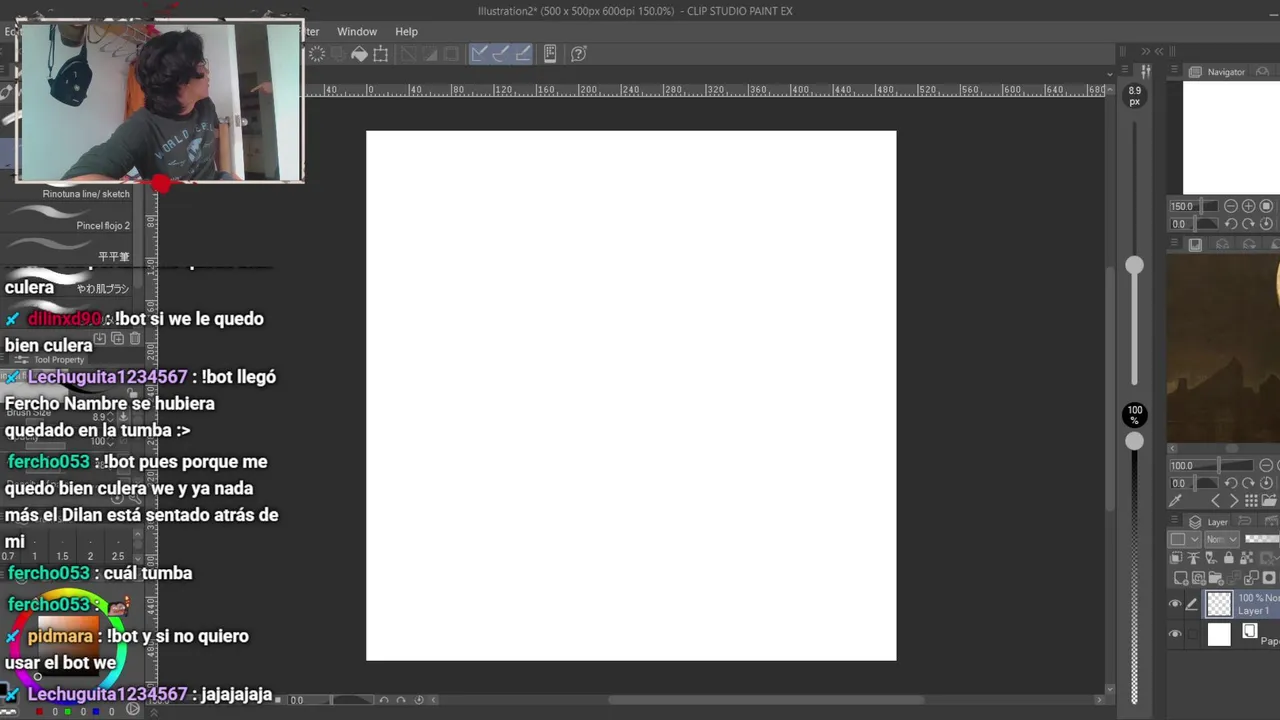1280x720 pixels.
Task: Select the Layer 1 thumbnail
Action: coord(1219,603)
